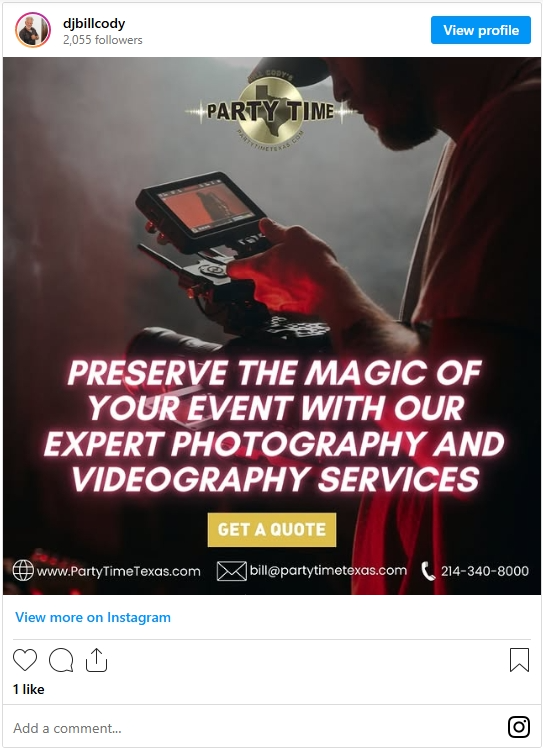
Task: Click the 1 like count
Action: pos(29,689)
